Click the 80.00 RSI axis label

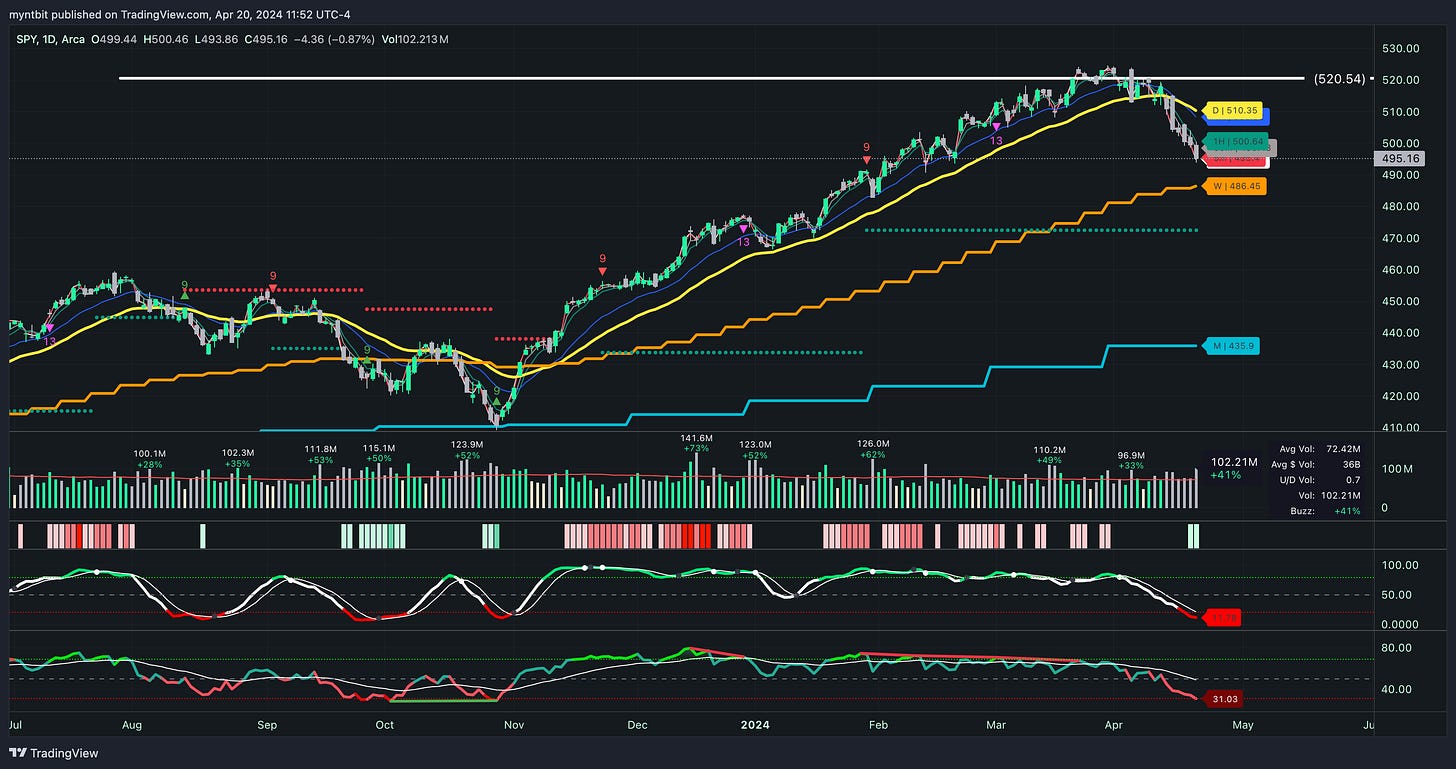point(1397,648)
